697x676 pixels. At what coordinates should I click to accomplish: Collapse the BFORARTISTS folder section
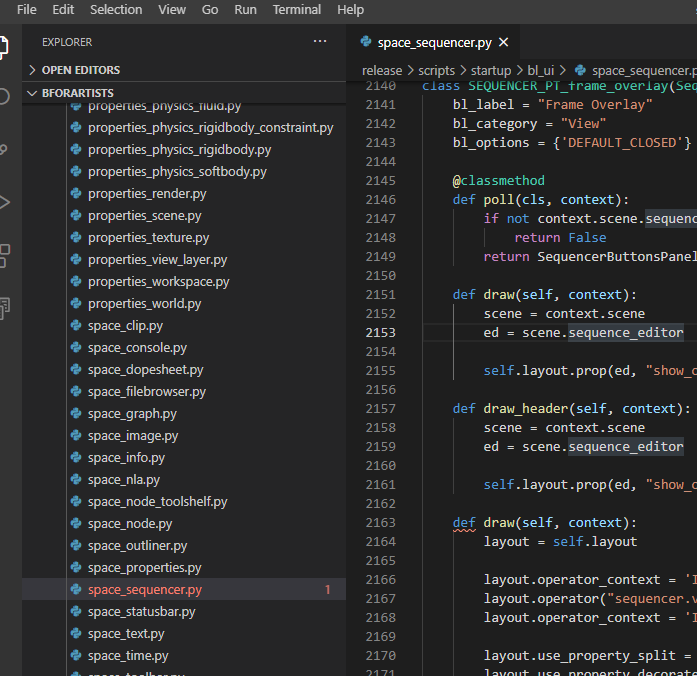[32, 93]
